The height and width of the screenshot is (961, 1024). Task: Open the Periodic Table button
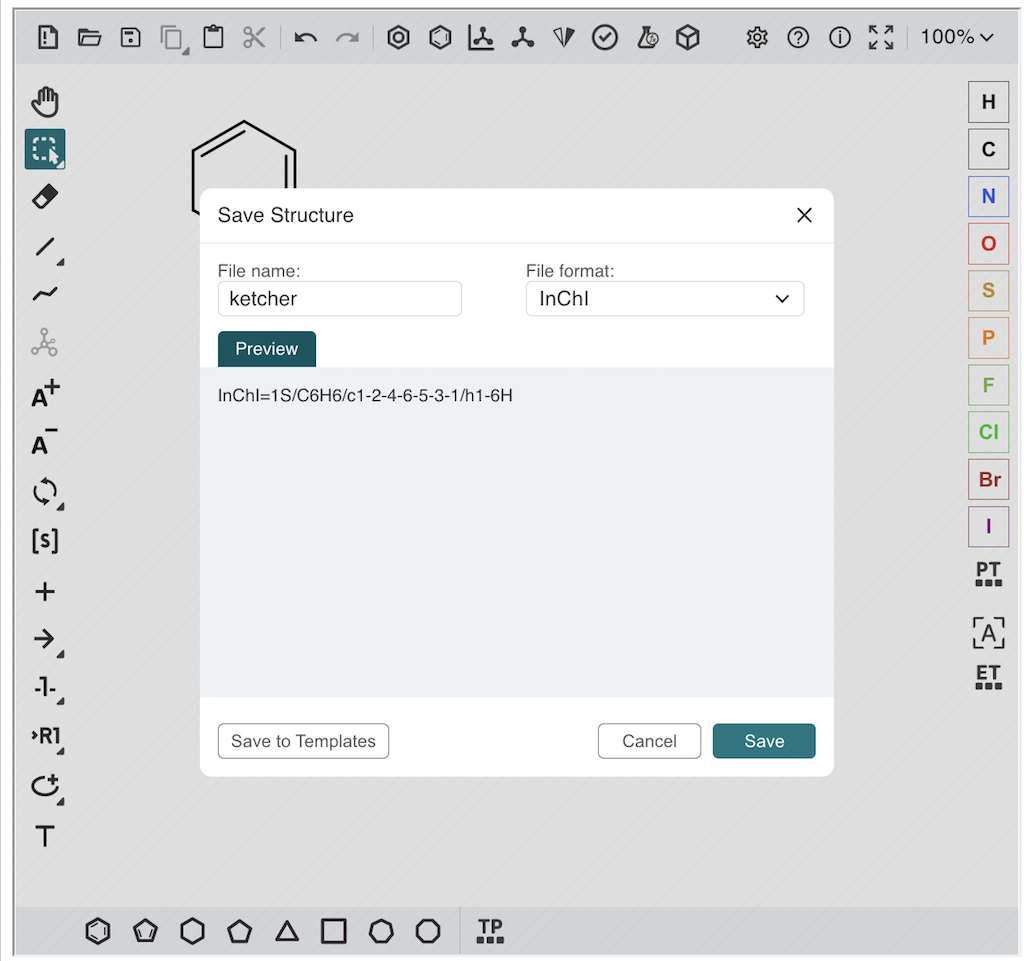(988, 574)
